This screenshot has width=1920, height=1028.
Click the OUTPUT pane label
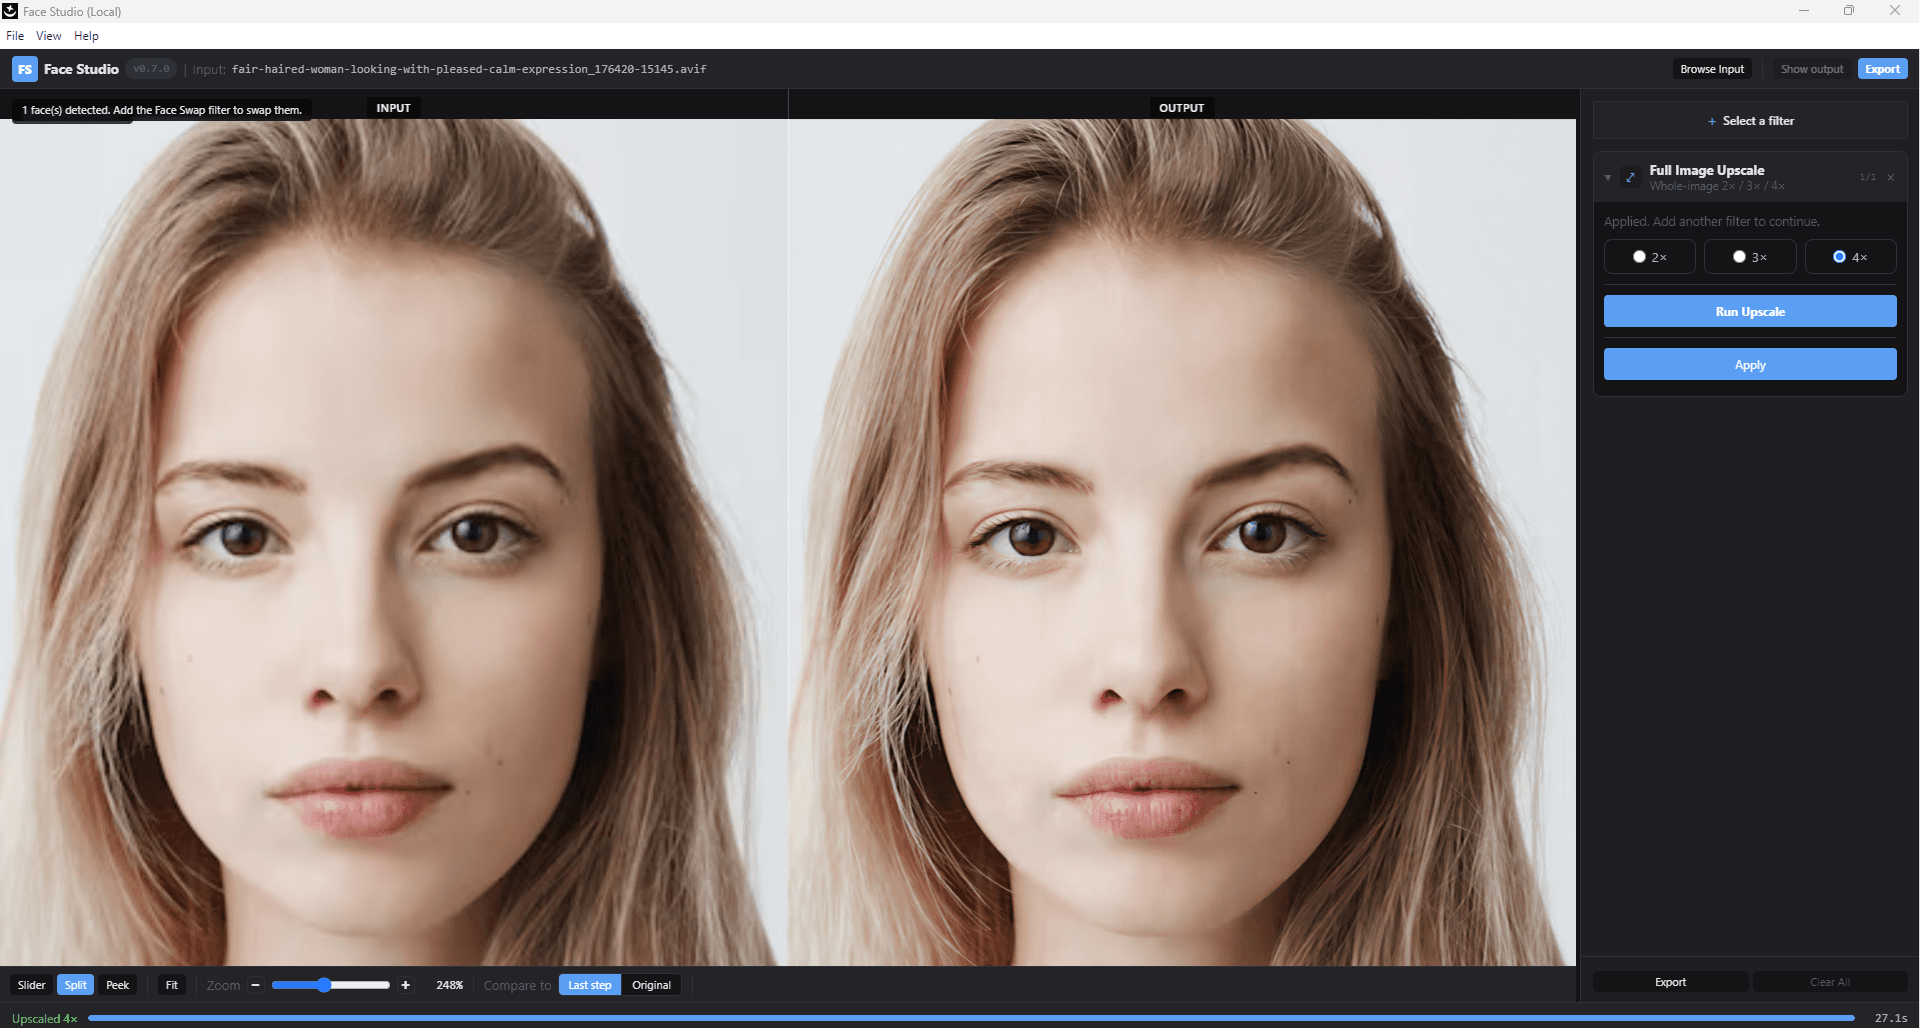point(1182,108)
